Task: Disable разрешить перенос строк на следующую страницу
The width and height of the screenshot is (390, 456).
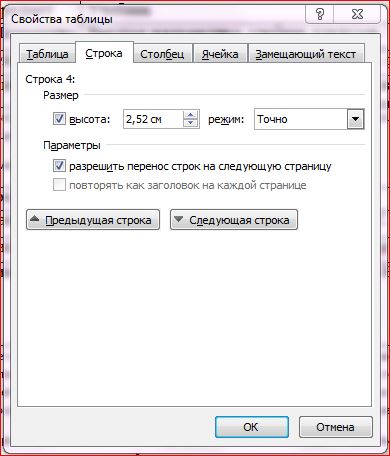Action: 59,166
